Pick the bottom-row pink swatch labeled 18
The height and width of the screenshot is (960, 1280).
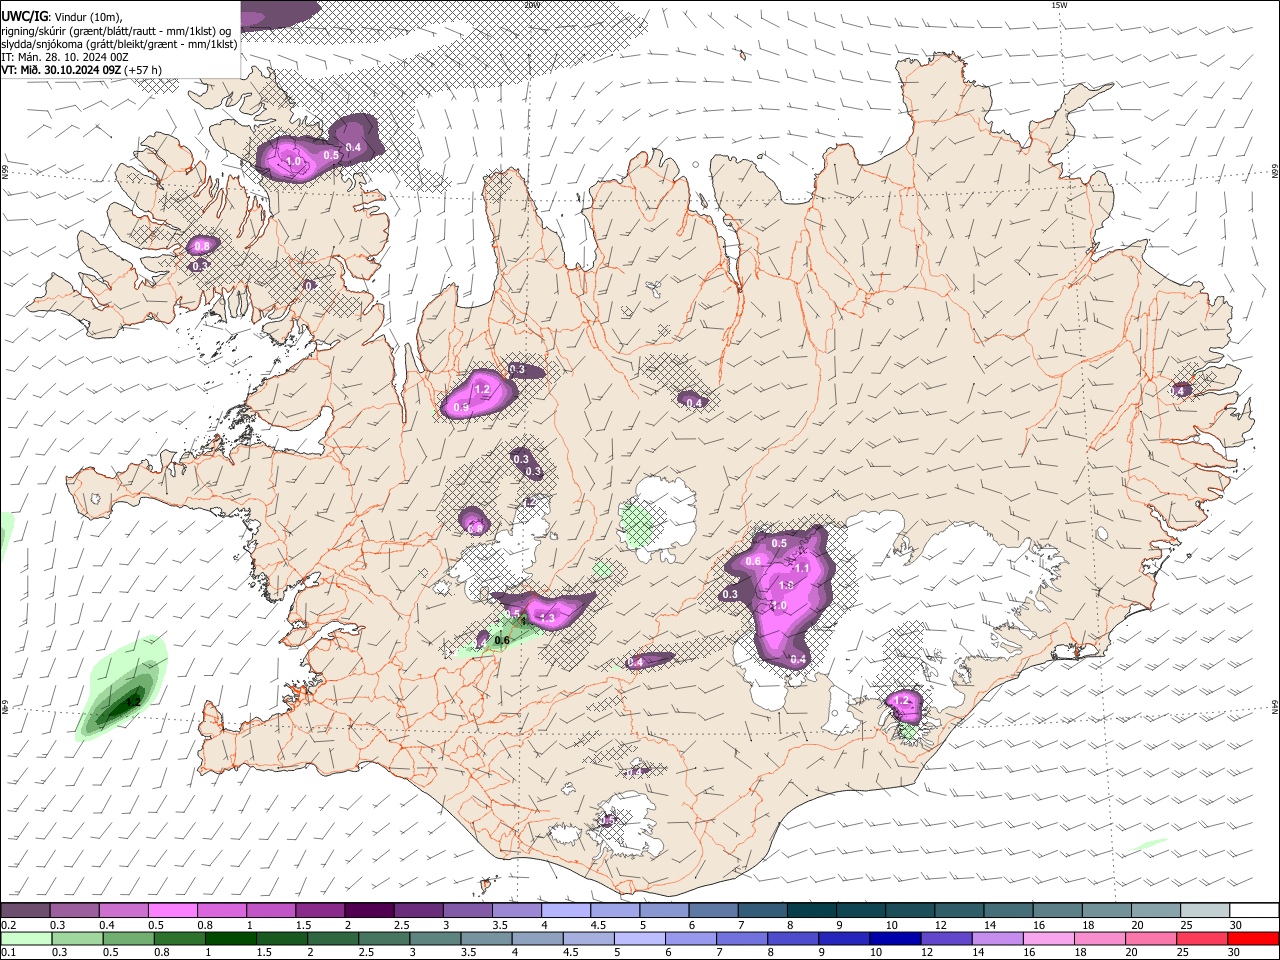click(1099, 938)
